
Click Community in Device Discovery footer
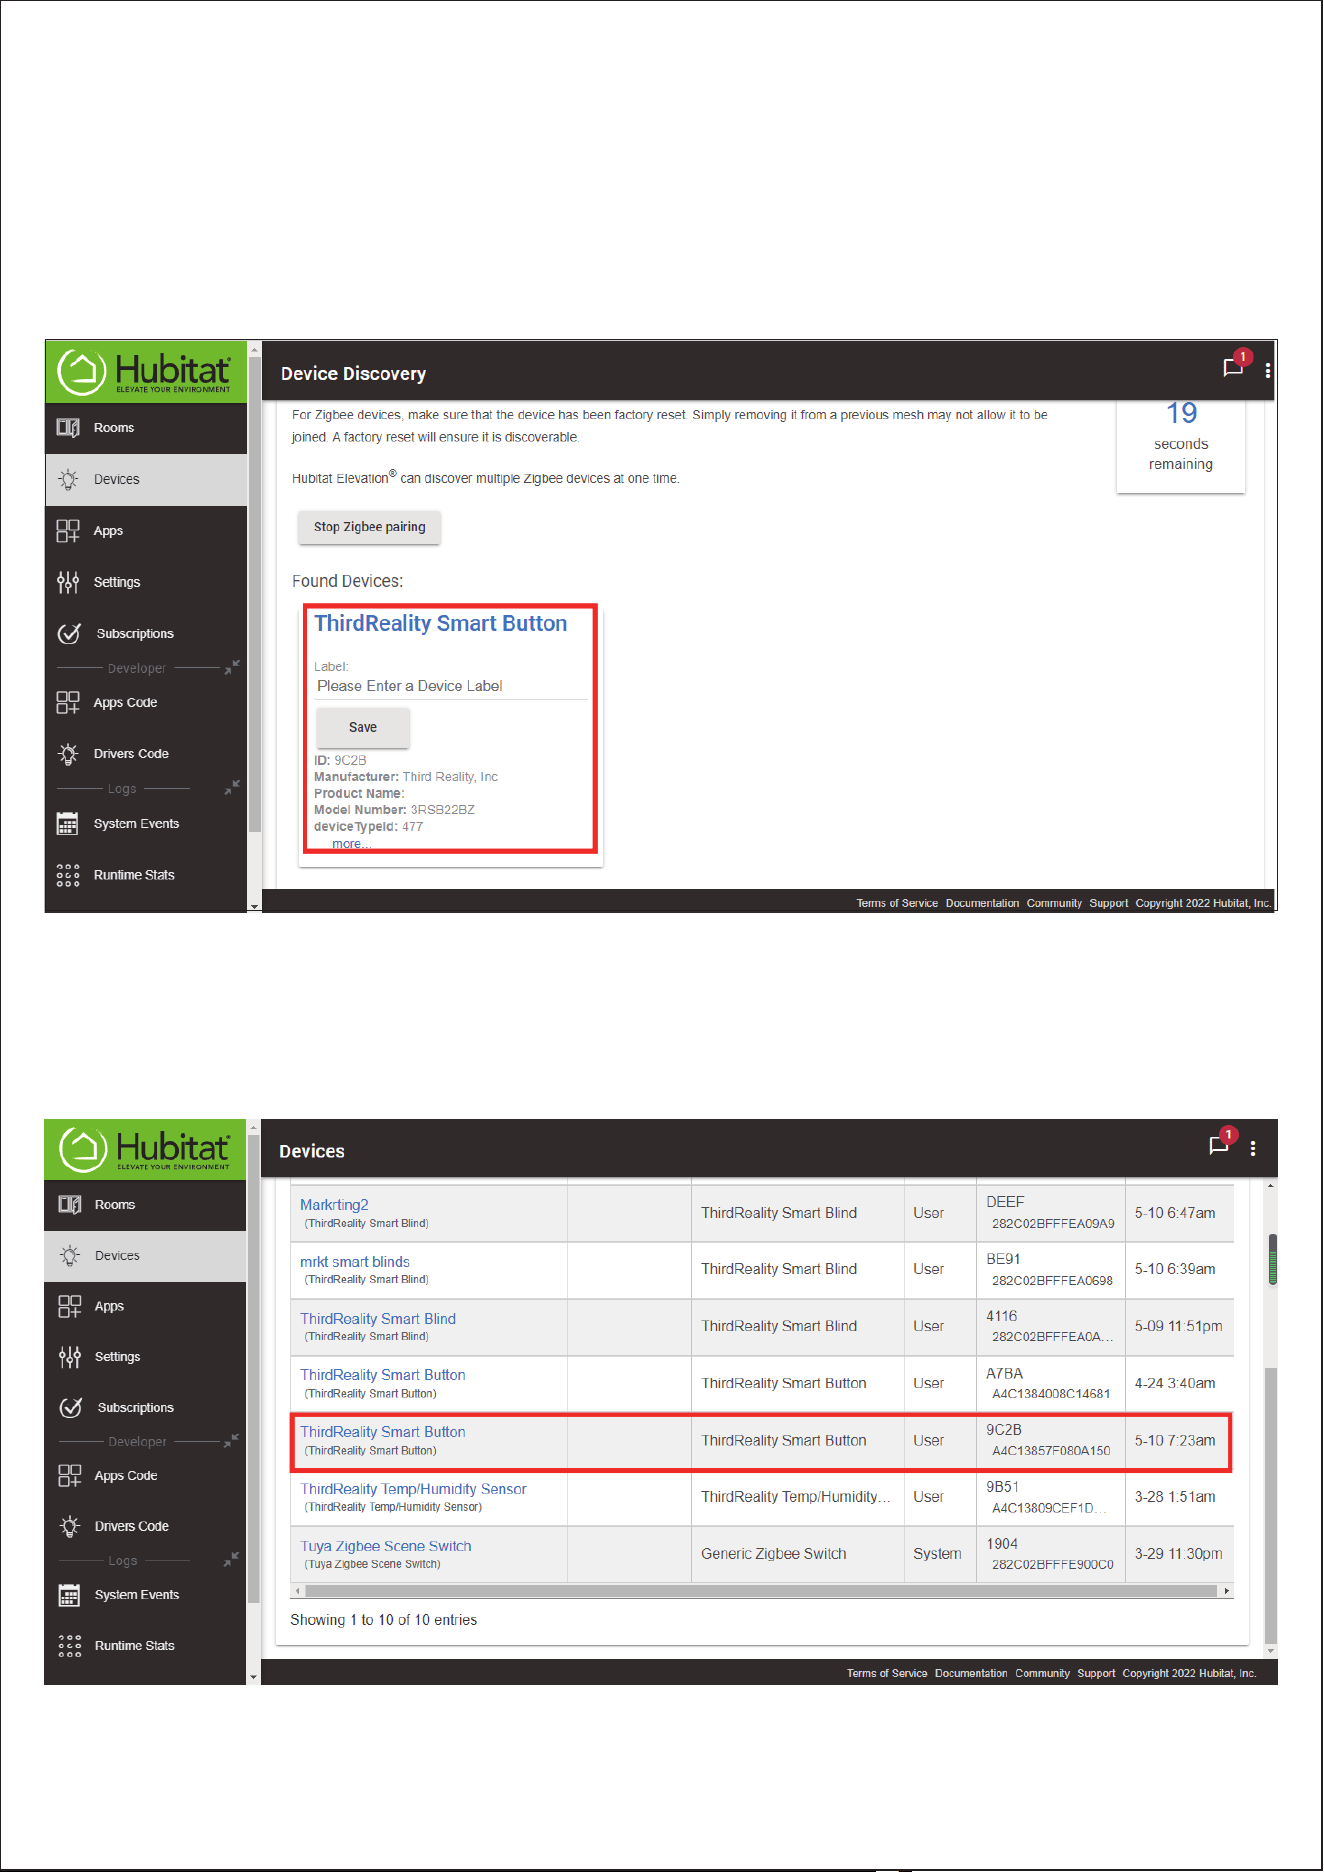click(1054, 903)
